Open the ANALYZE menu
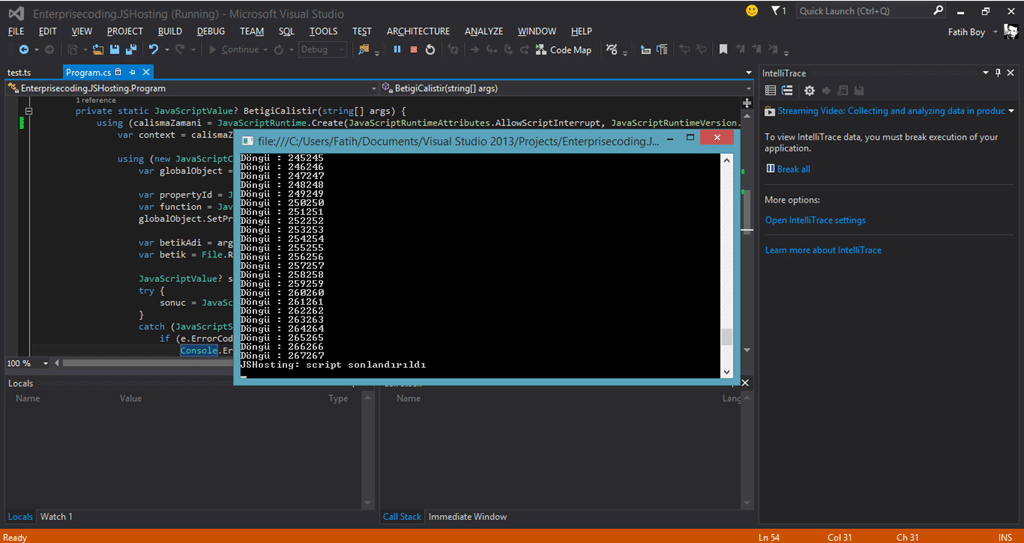The image size is (1024, 543). [484, 31]
